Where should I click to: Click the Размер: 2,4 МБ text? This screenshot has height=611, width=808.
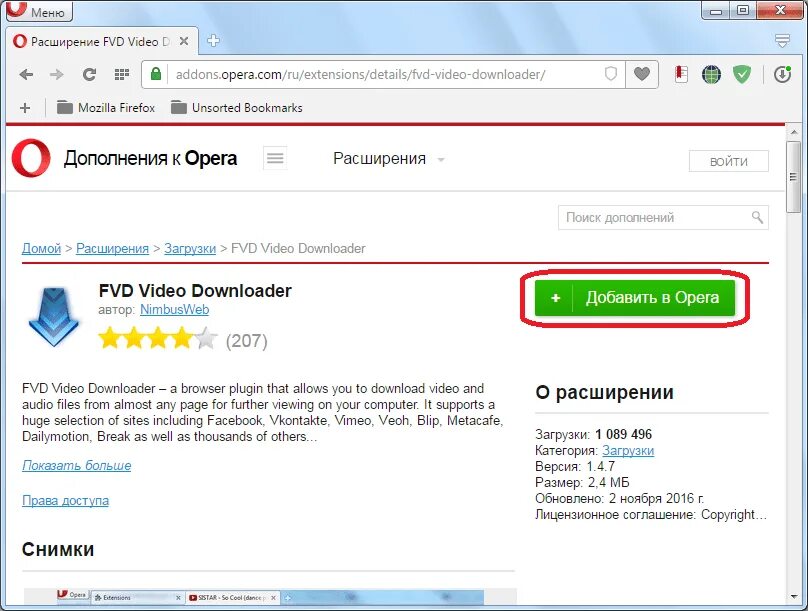[582, 482]
